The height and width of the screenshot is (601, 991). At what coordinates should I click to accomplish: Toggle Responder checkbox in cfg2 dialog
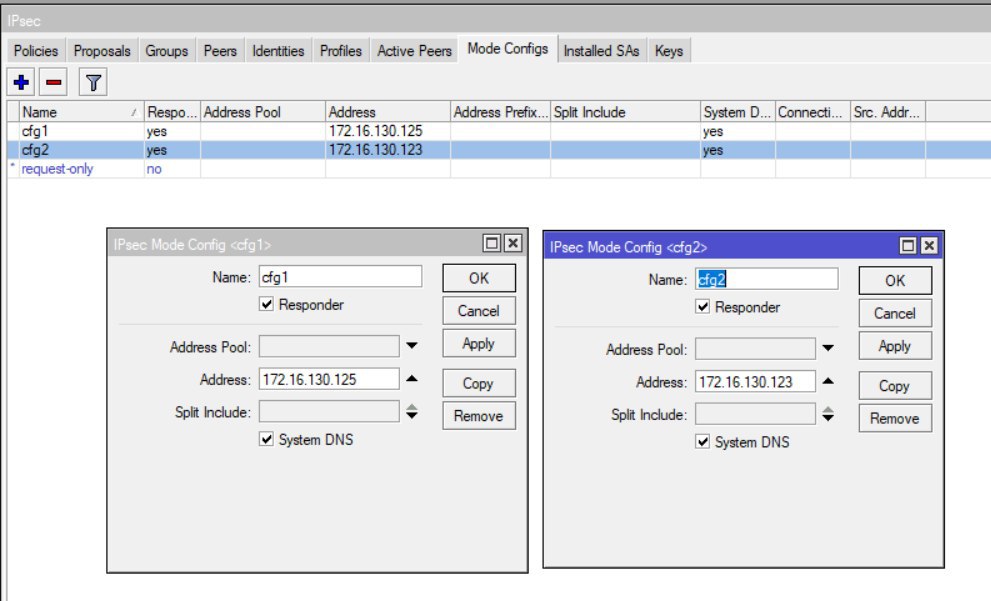pyautogui.click(x=702, y=307)
